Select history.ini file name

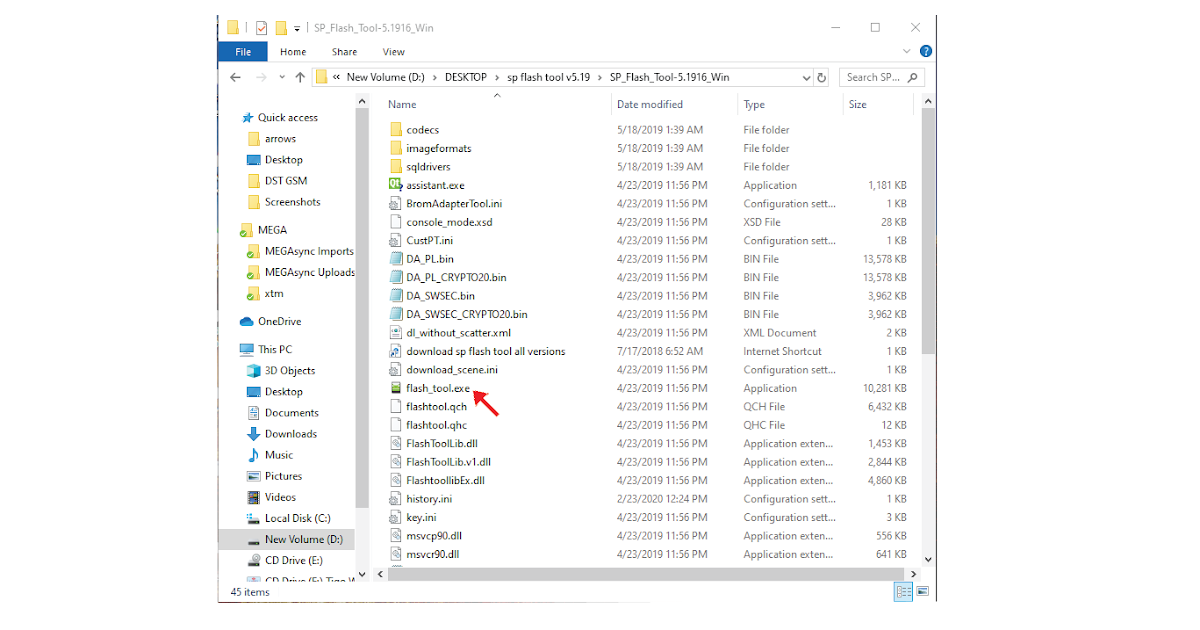pyautogui.click(x=429, y=499)
